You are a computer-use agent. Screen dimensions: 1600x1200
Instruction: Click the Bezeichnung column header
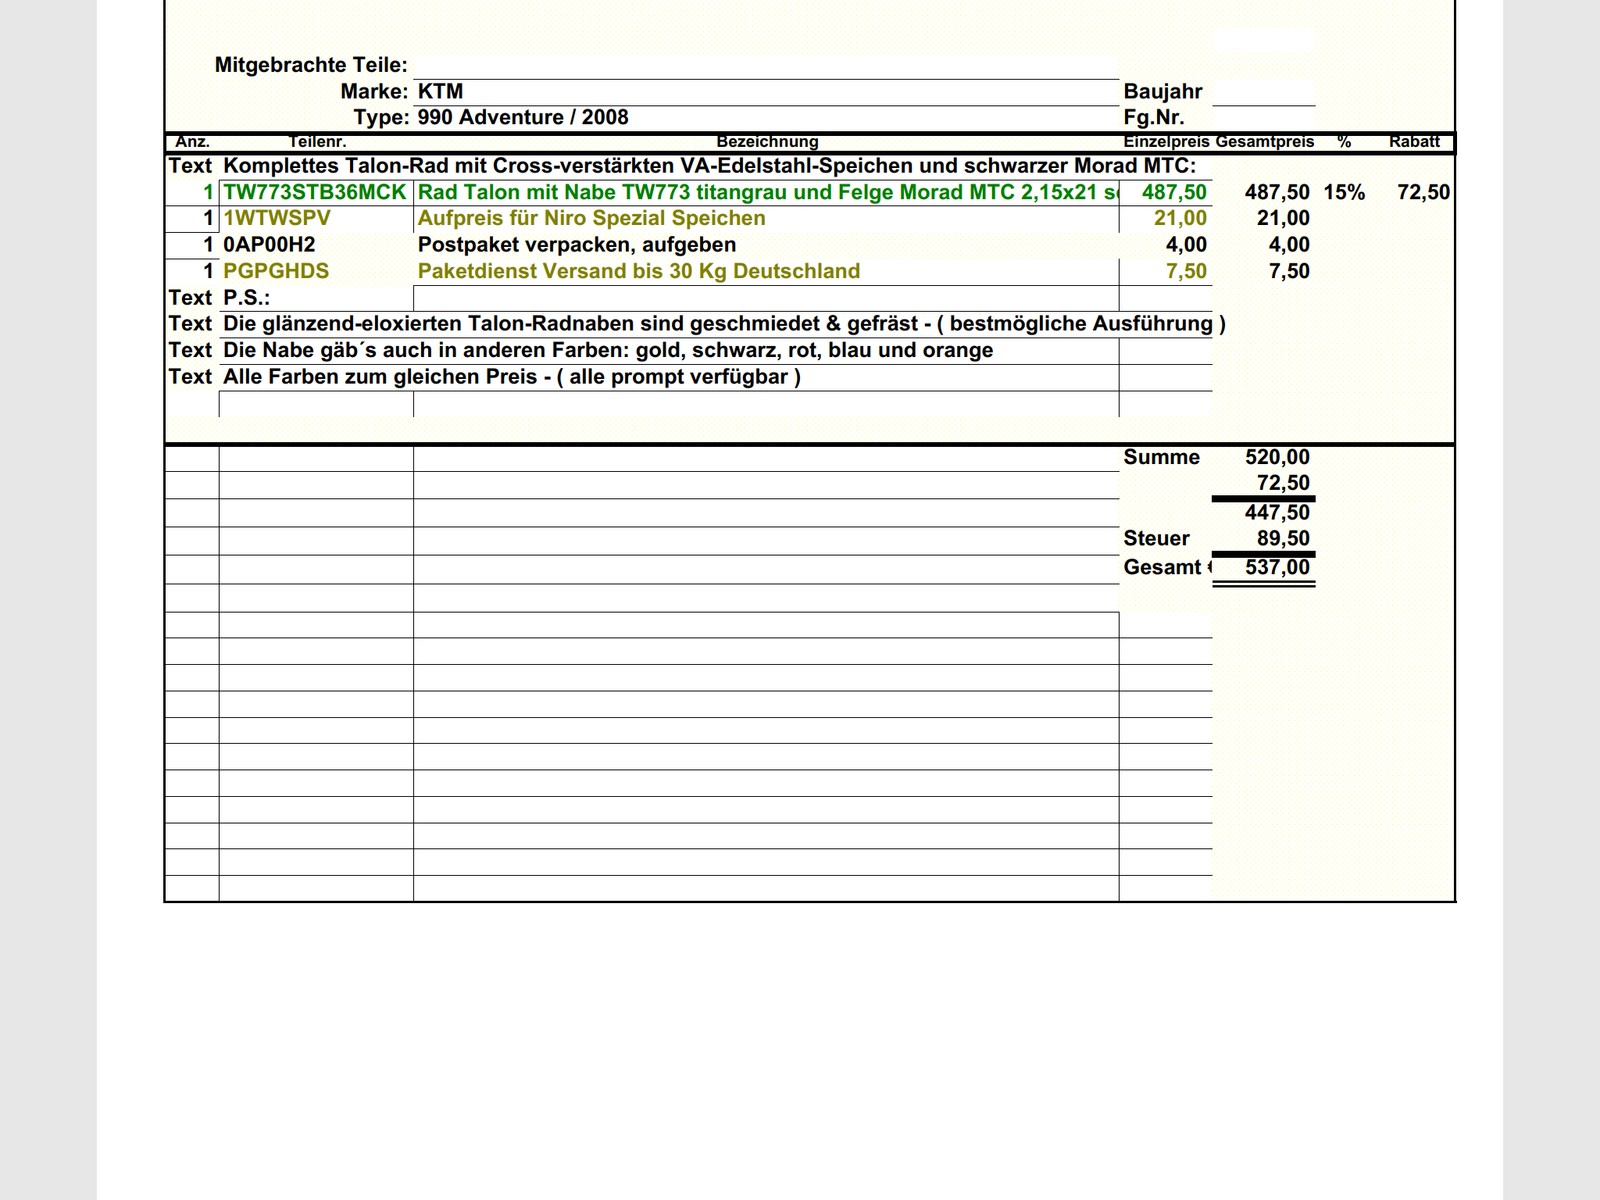coord(767,142)
